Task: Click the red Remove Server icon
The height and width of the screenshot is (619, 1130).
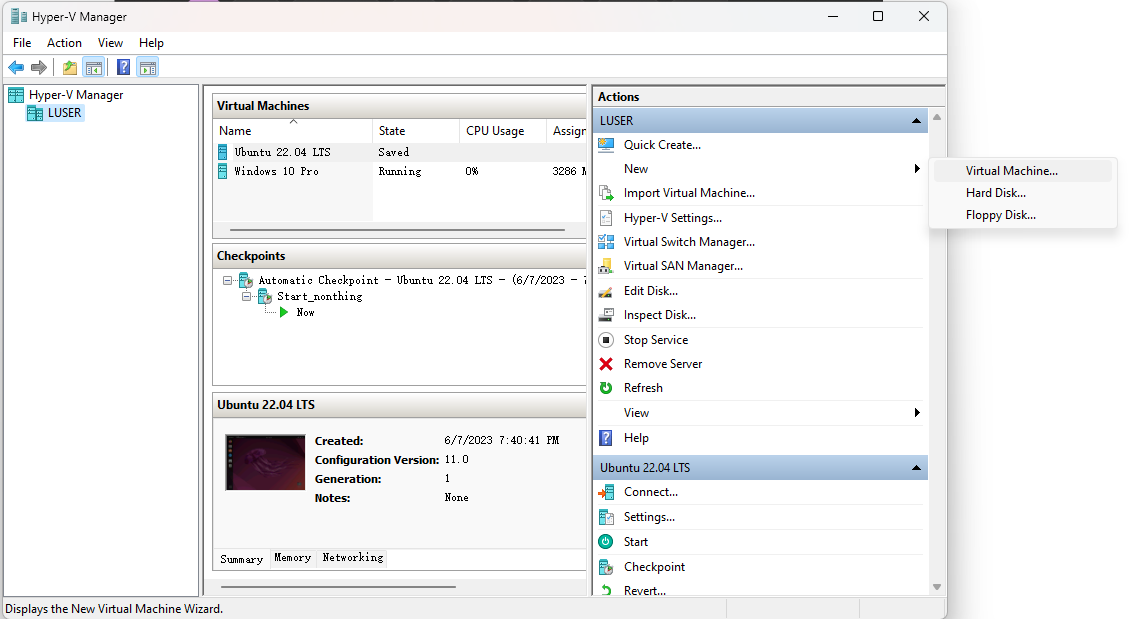Action: point(606,364)
